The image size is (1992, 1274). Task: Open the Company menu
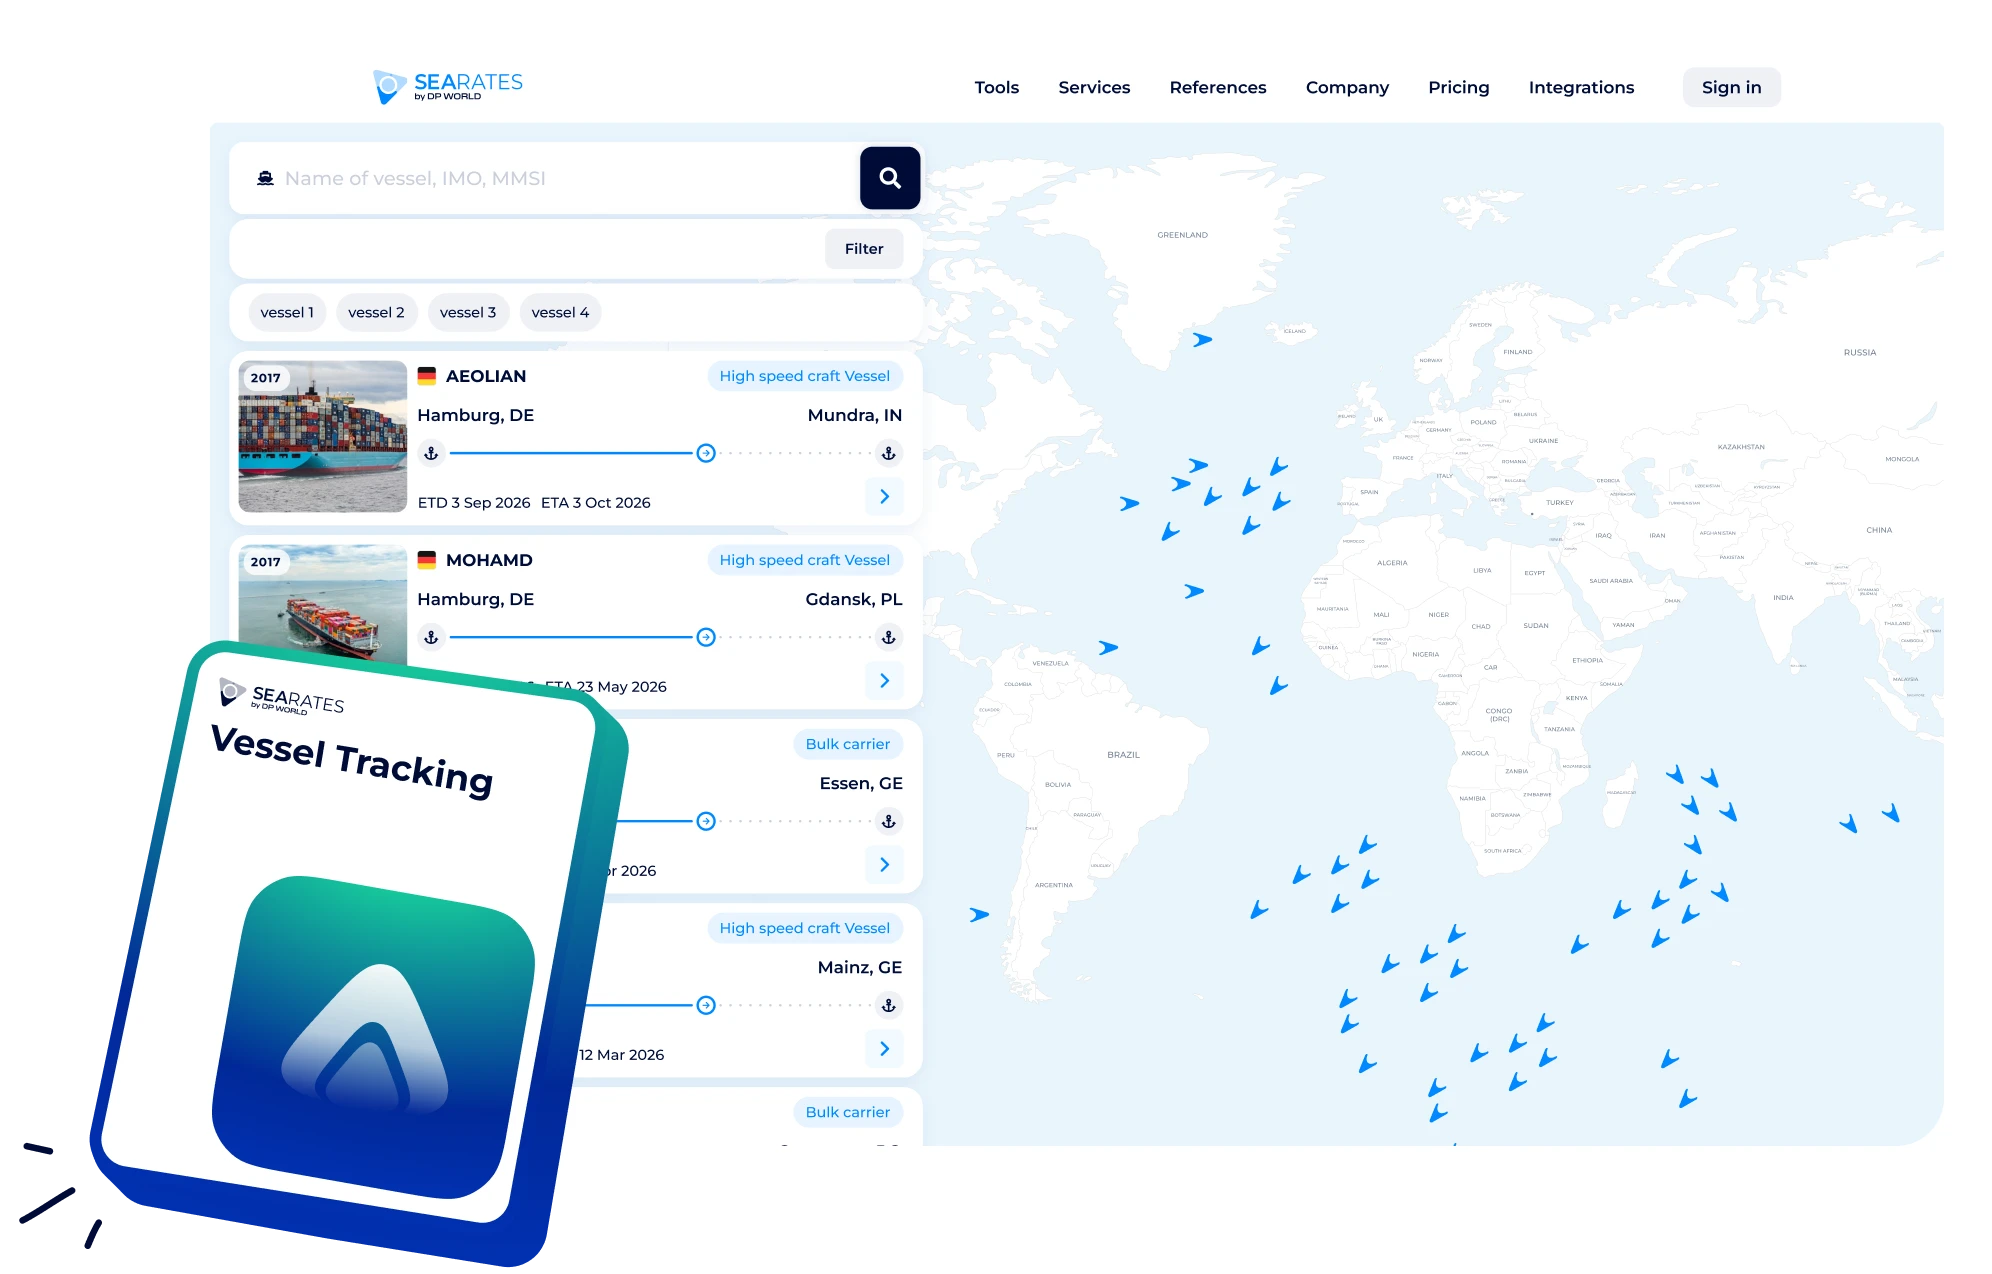click(x=1347, y=88)
